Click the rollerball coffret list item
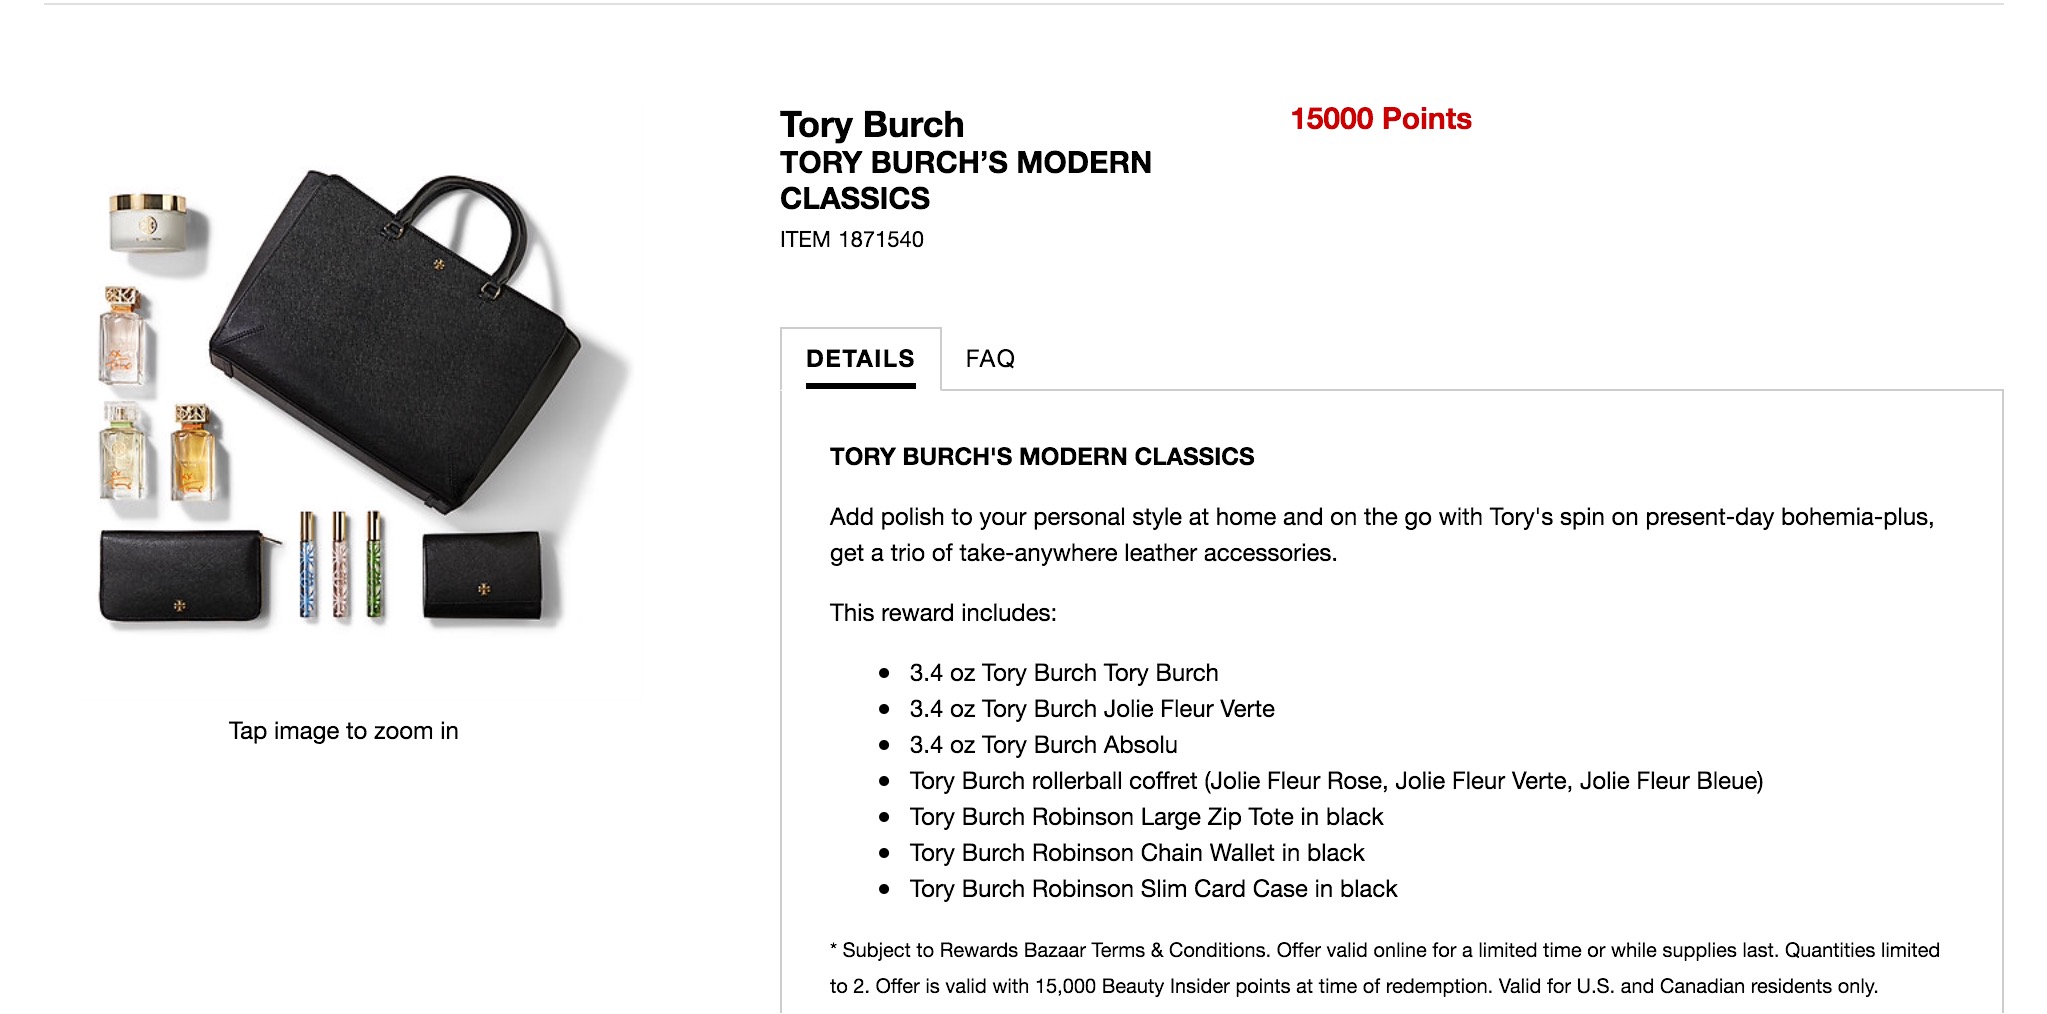This screenshot has height=1014, width=2047. 1335,781
